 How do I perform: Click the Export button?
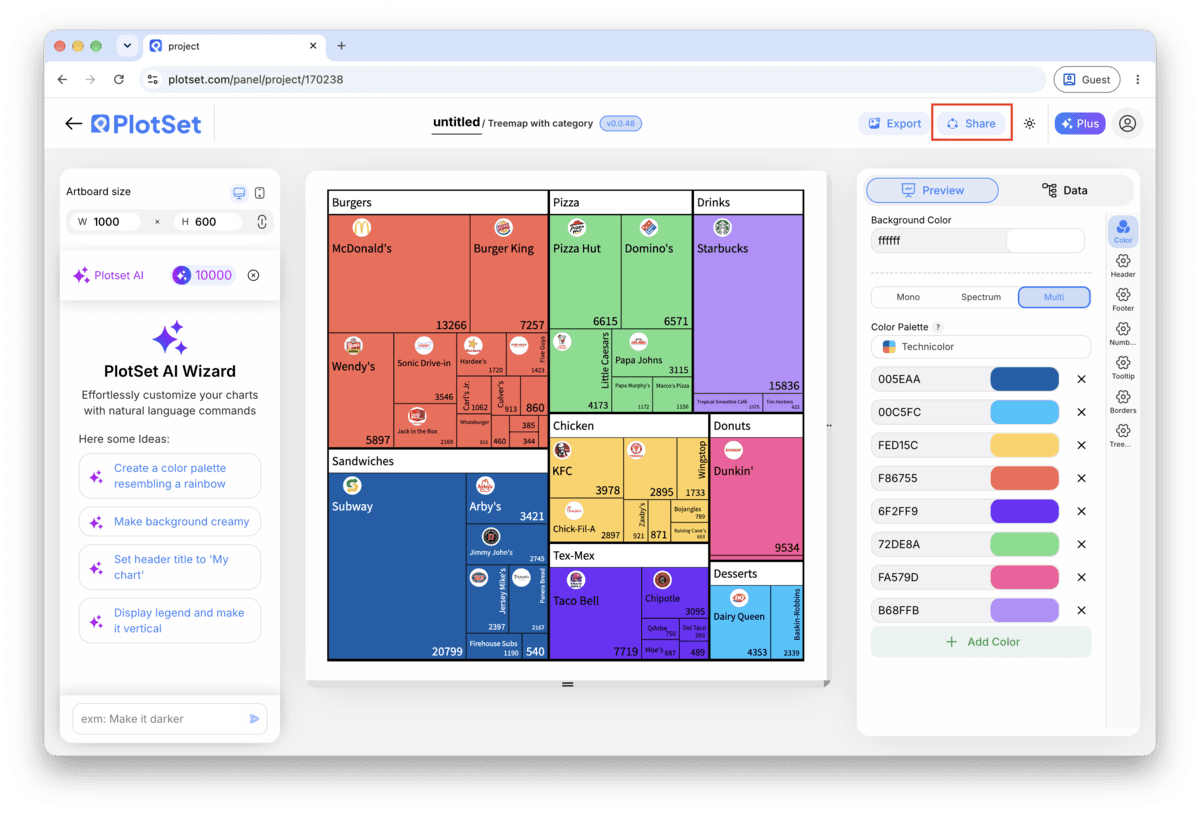[x=895, y=124]
